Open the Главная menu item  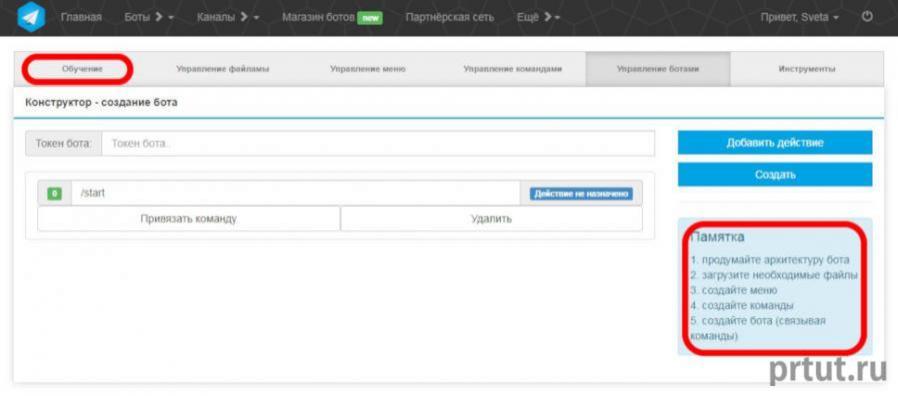pyautogui.click(x=81, y=17)
